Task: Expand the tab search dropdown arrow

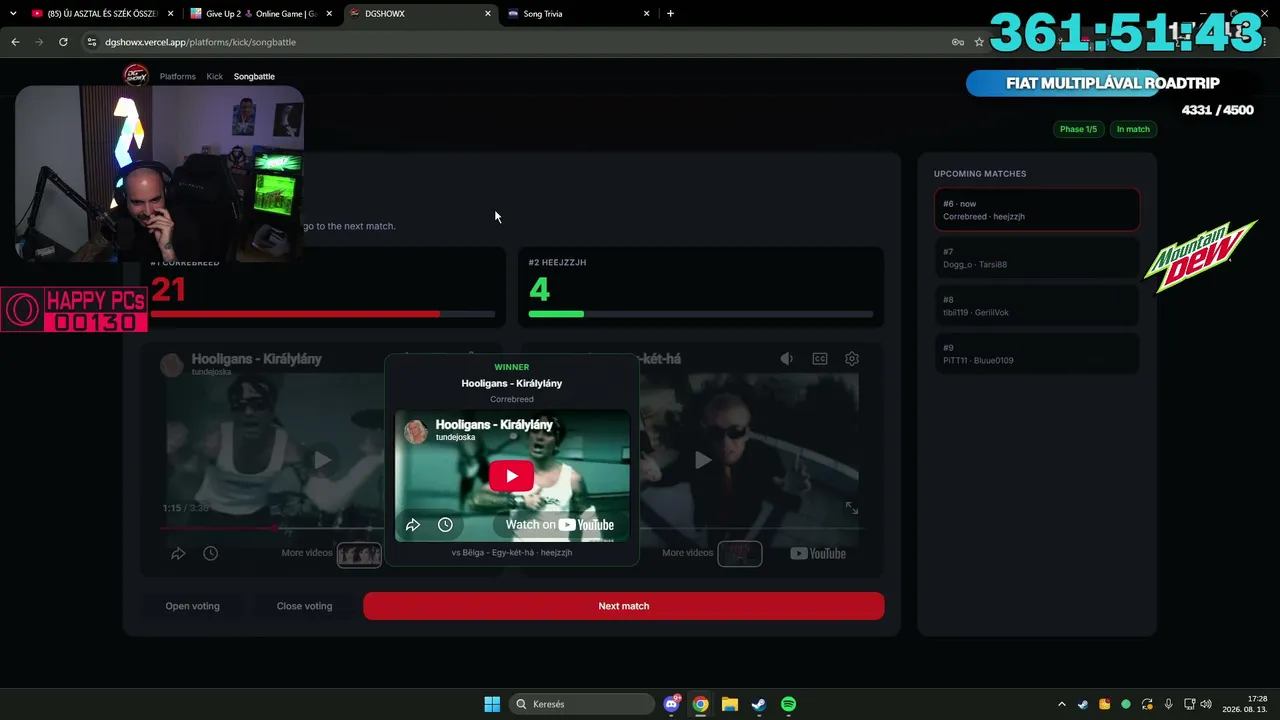Action: coord(13,14)
